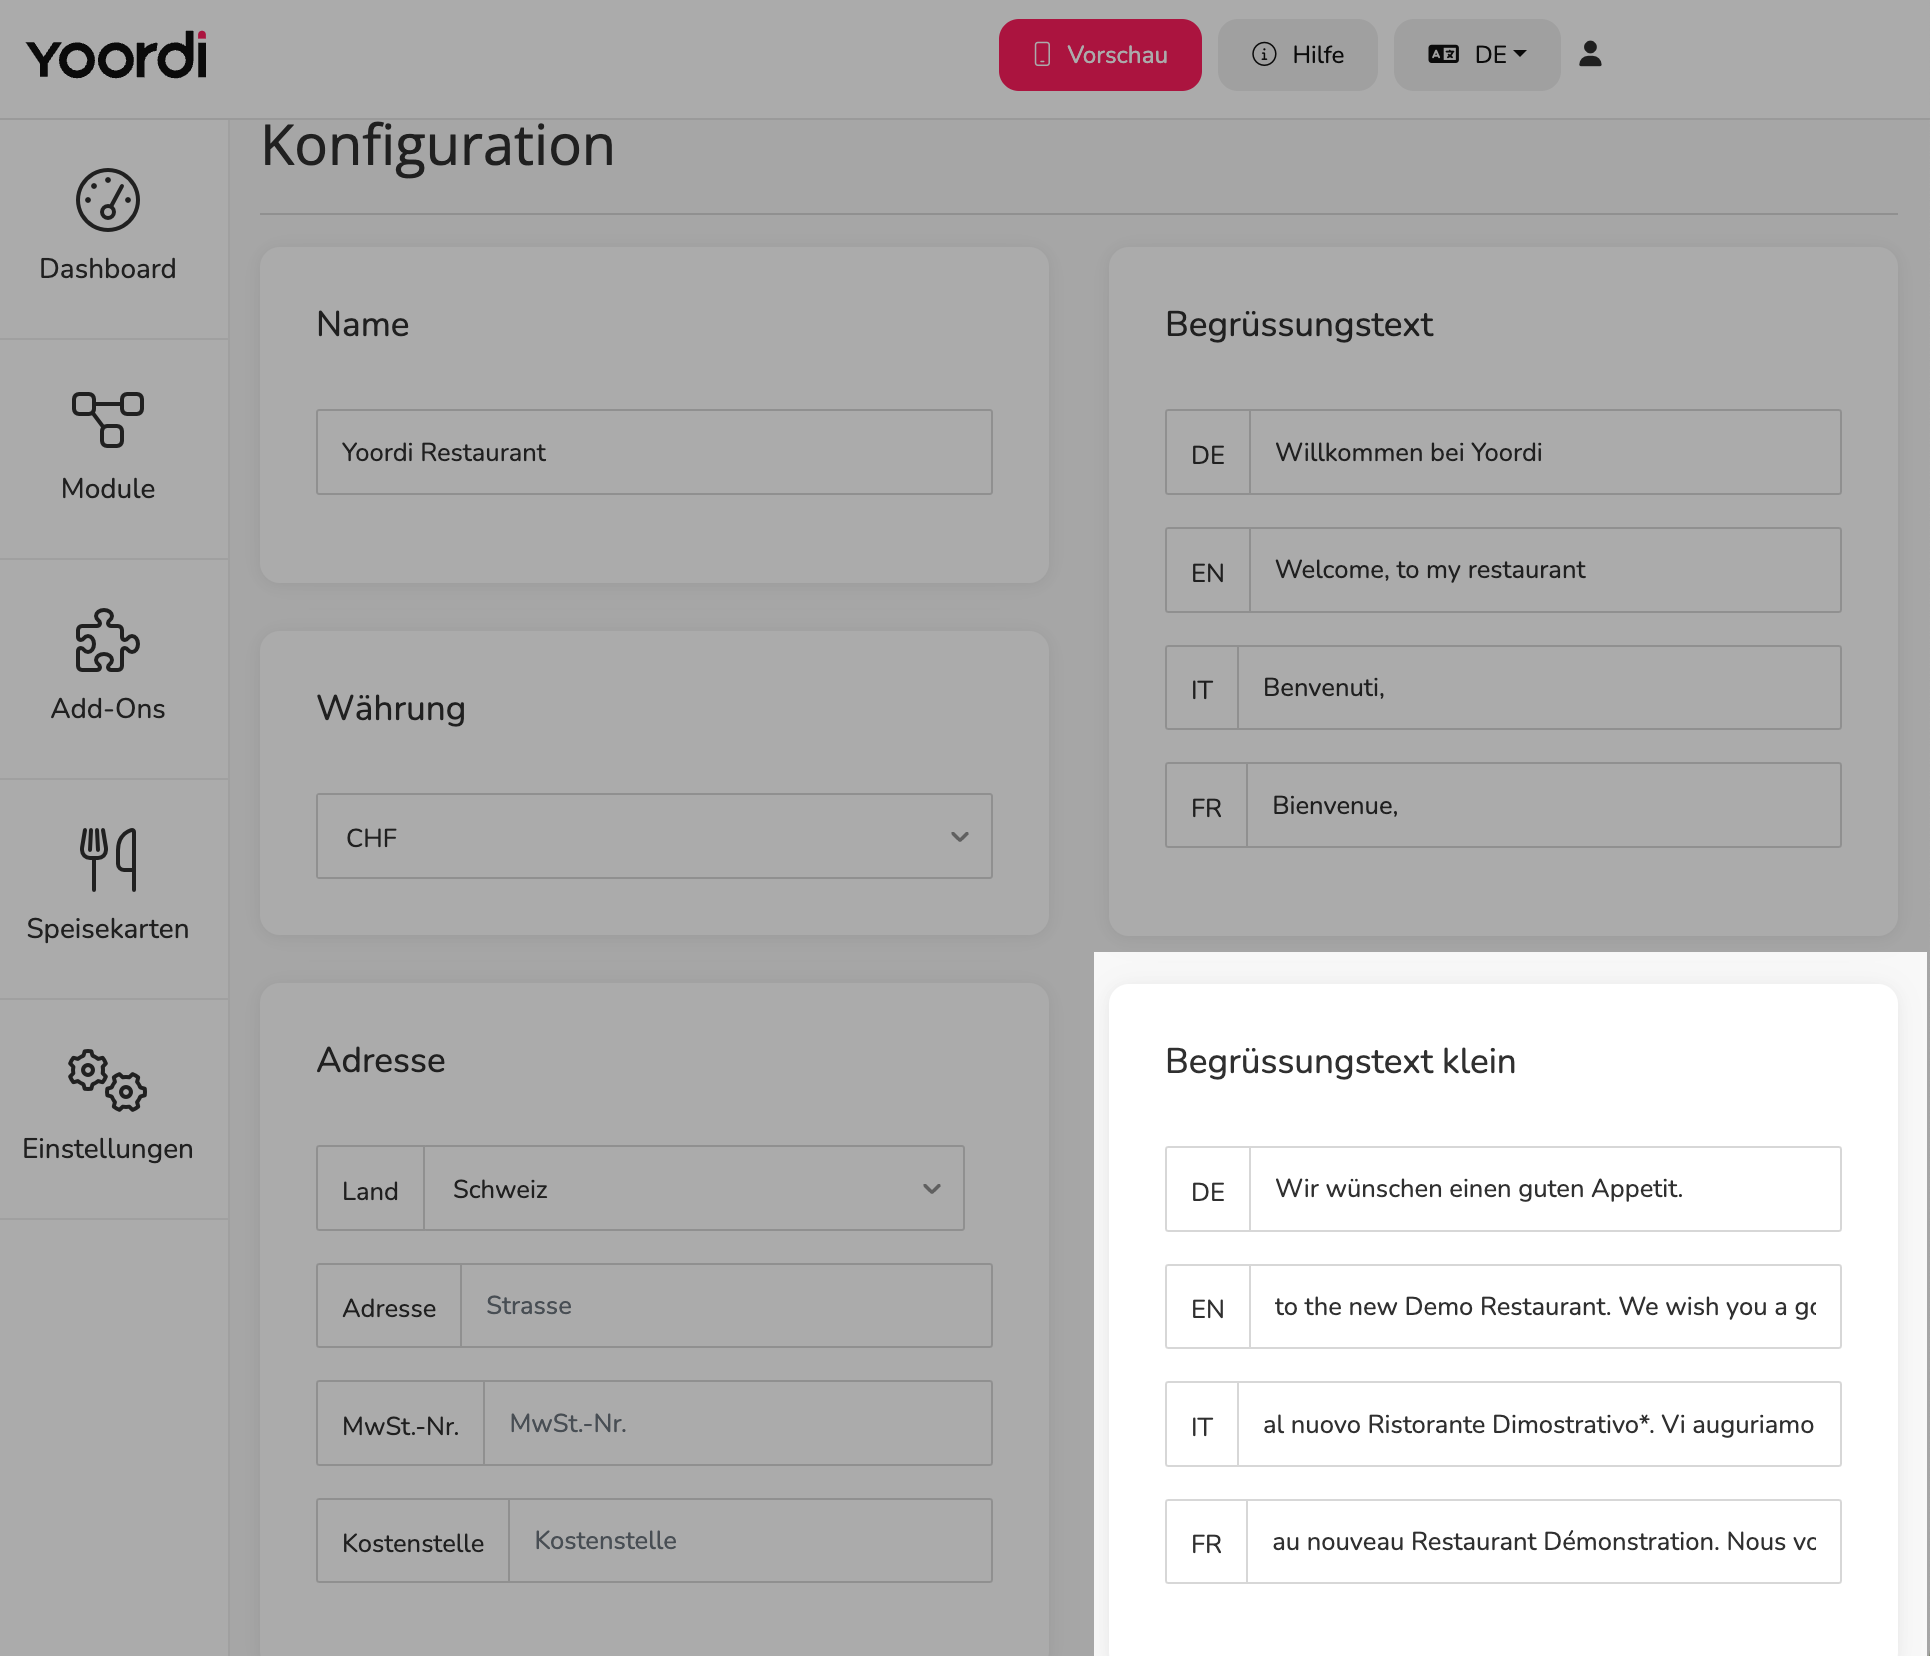
Task: Click the chevron of Währung select
Action: (960, 837)
